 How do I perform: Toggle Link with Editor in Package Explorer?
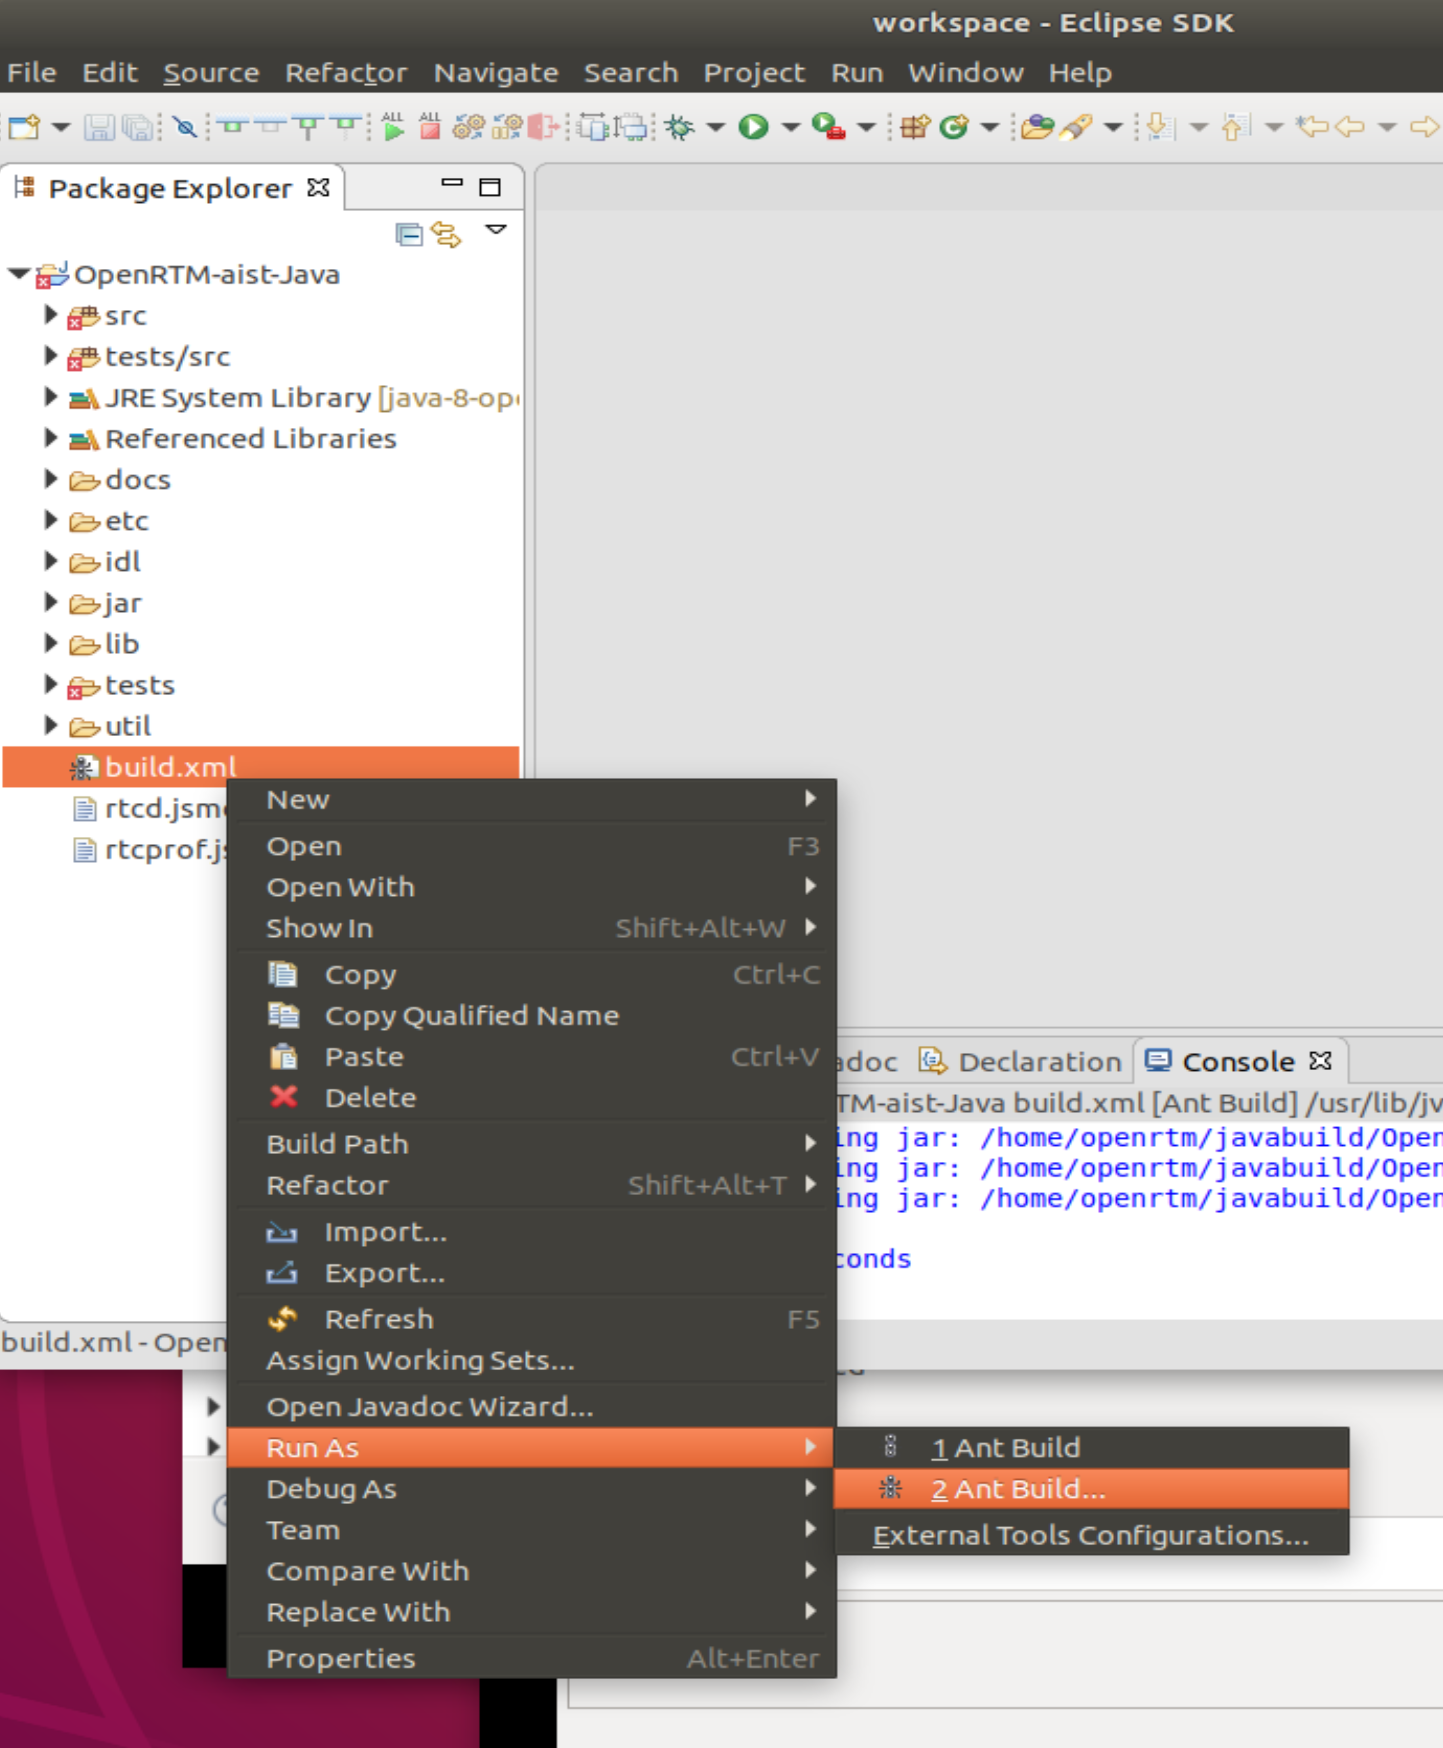446,235
